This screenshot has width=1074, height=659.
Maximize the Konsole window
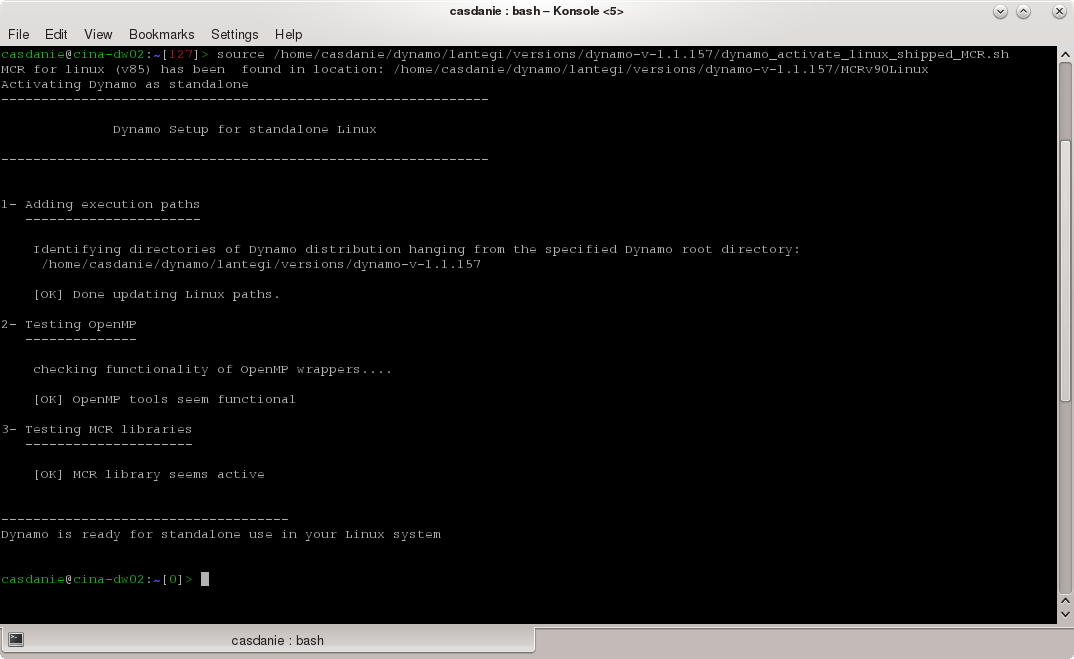point(1023,12)
